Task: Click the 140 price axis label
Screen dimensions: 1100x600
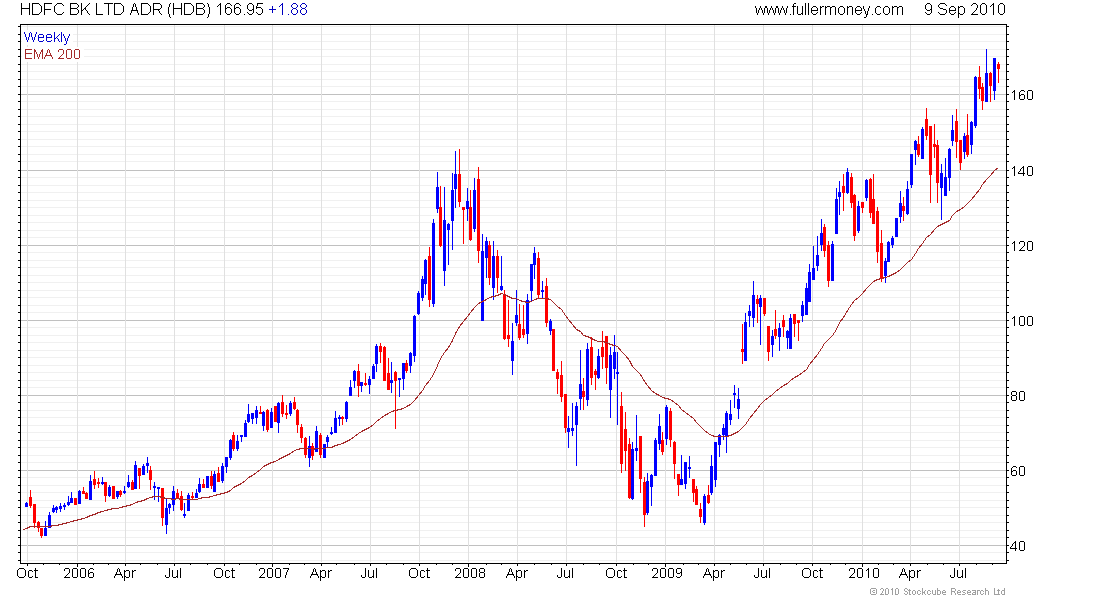Action: pos(1021,171)
